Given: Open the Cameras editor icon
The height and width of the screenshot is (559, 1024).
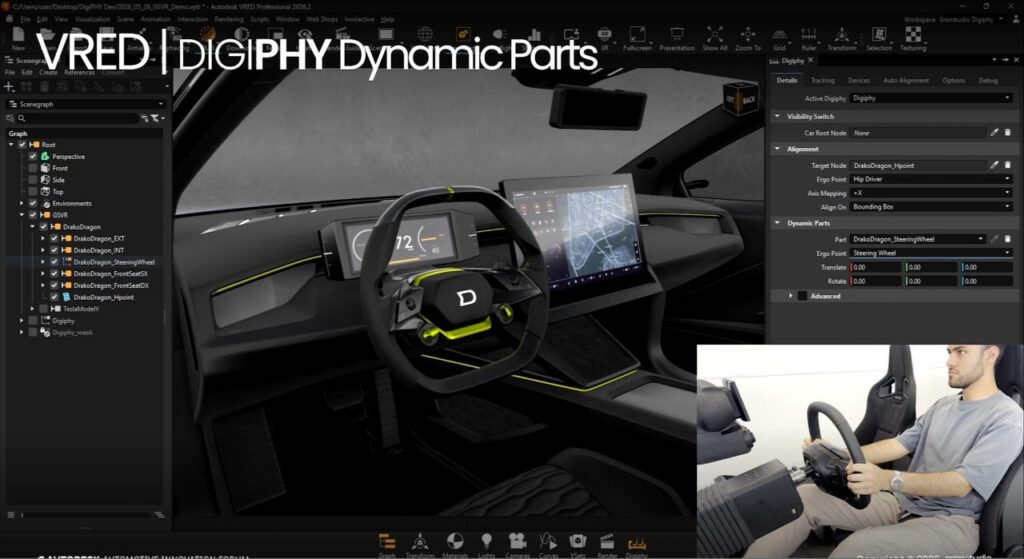Looking at the screenshot, I should pyautogui.click(x=517, y=542).
